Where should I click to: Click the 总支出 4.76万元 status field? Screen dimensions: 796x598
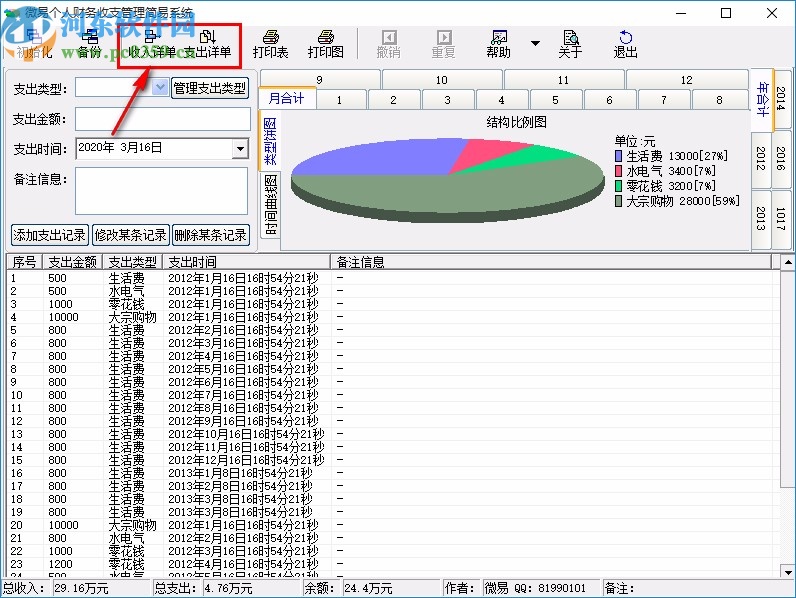coord(252,588)
